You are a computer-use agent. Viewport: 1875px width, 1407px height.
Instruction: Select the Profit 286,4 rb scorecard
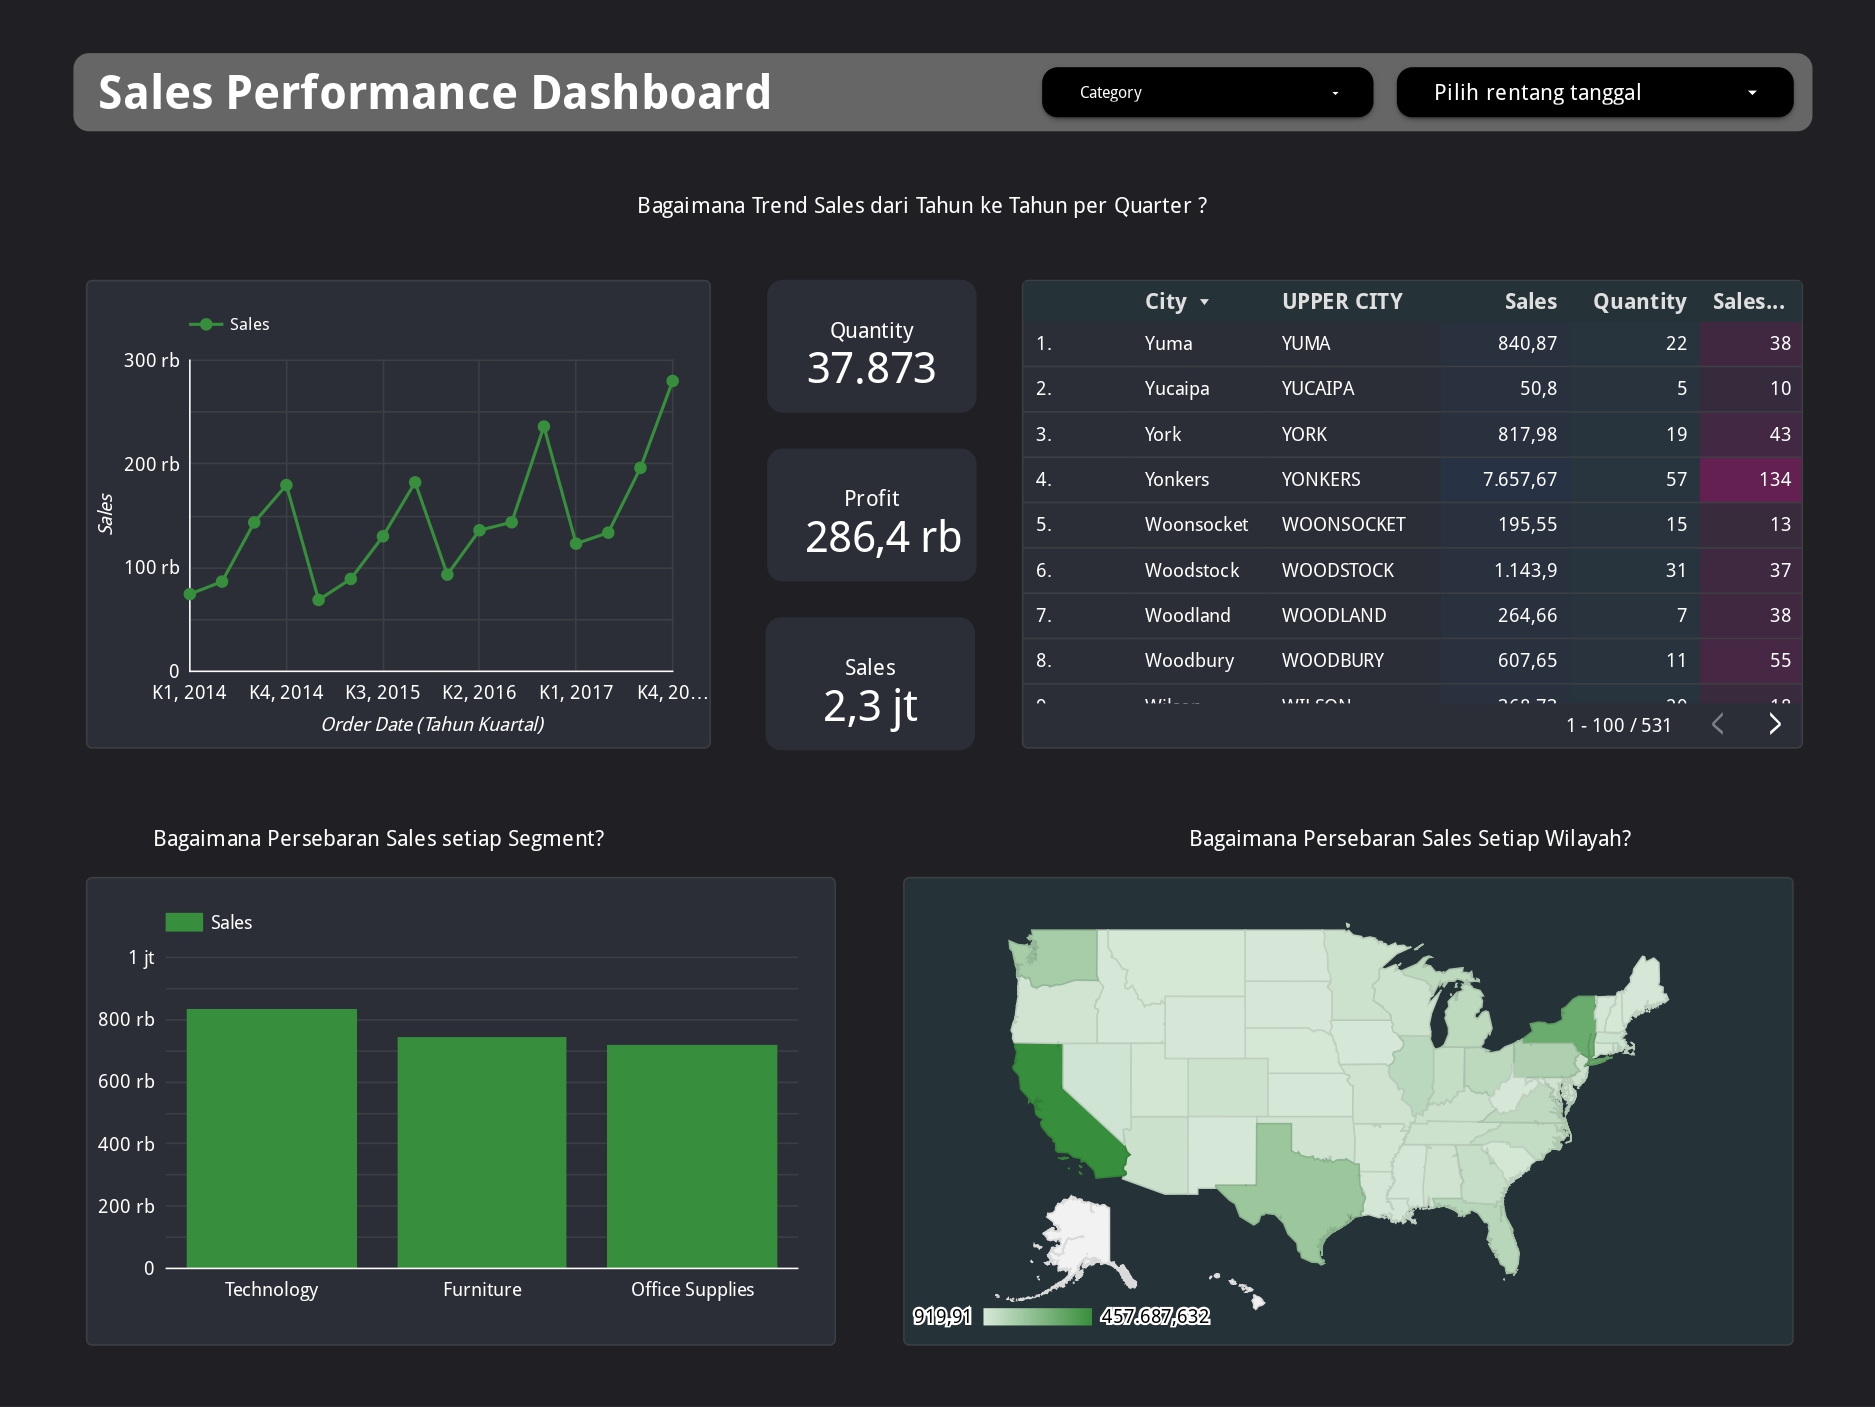[x=871, y=515]
